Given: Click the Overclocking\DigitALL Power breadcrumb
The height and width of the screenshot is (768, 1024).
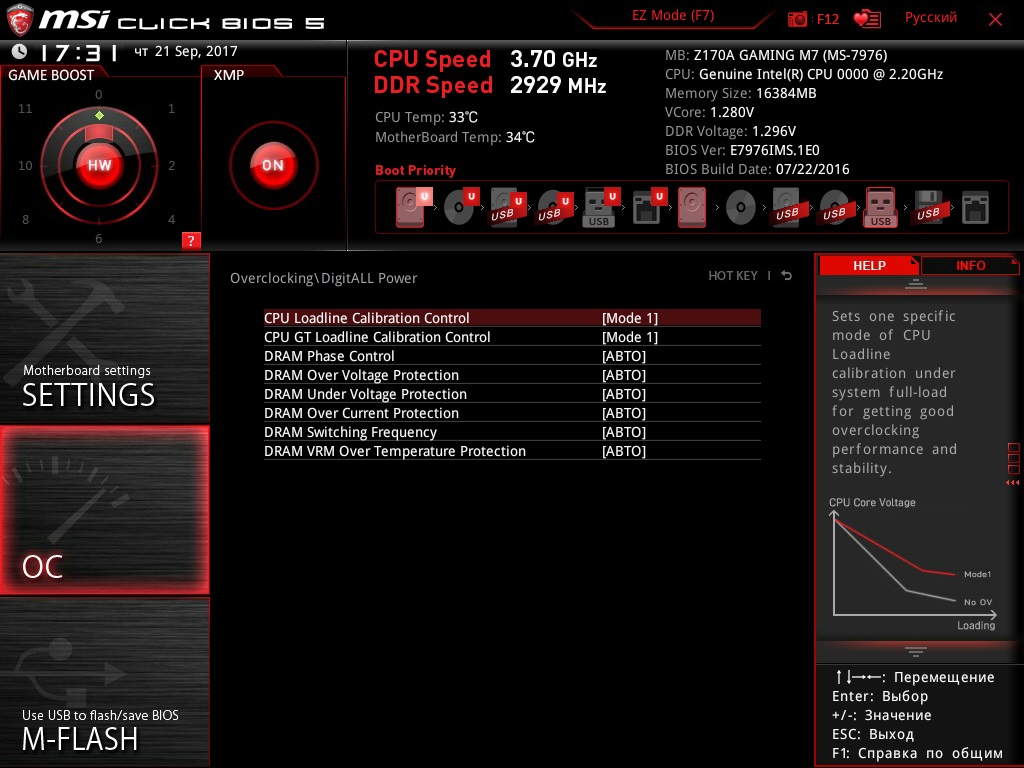Looking at the screenshot, I should pyautogui.click(x=323, y=278).
